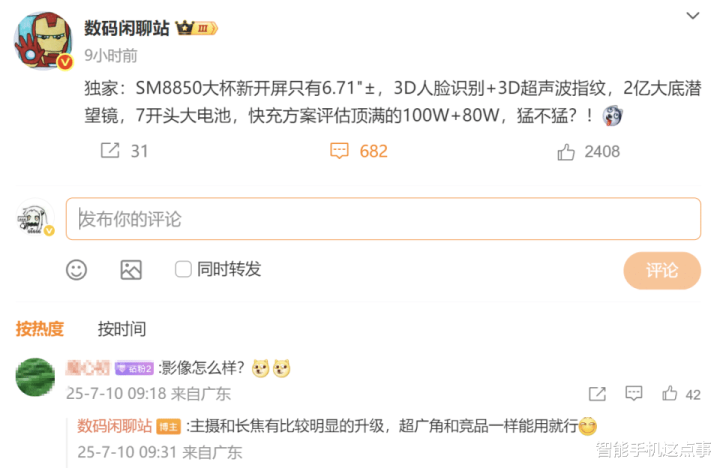
Task: Submit with the orange 评论 button
Action: pyautogui.click(x=662, y=271)
